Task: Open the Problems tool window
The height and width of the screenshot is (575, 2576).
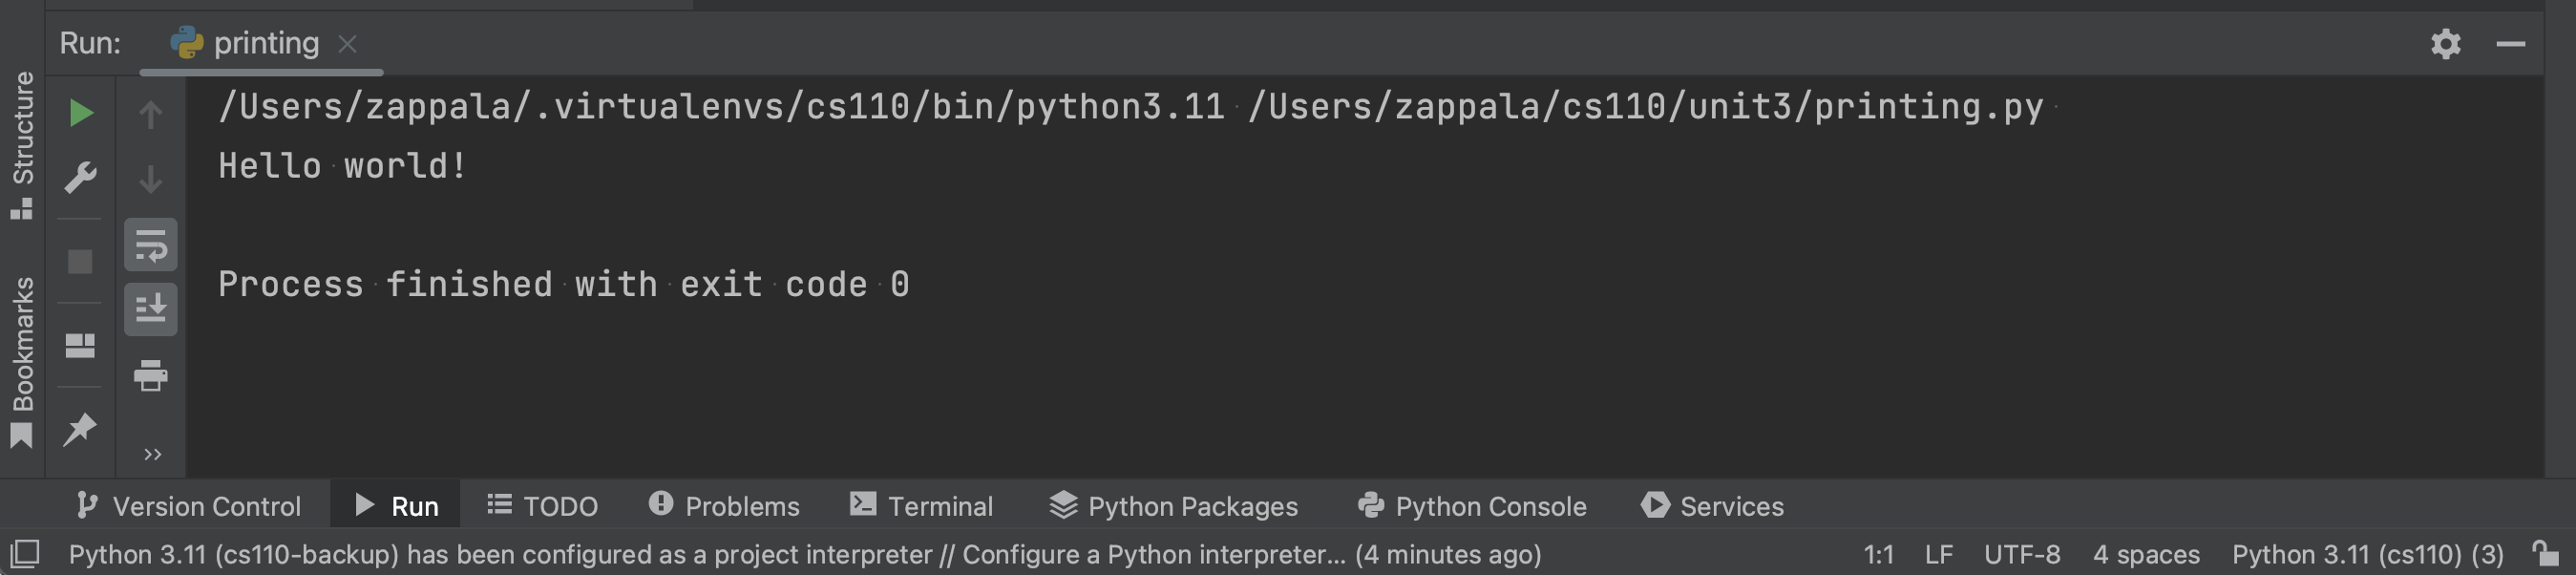Action: pyautogui.click(x=724, y=507)
